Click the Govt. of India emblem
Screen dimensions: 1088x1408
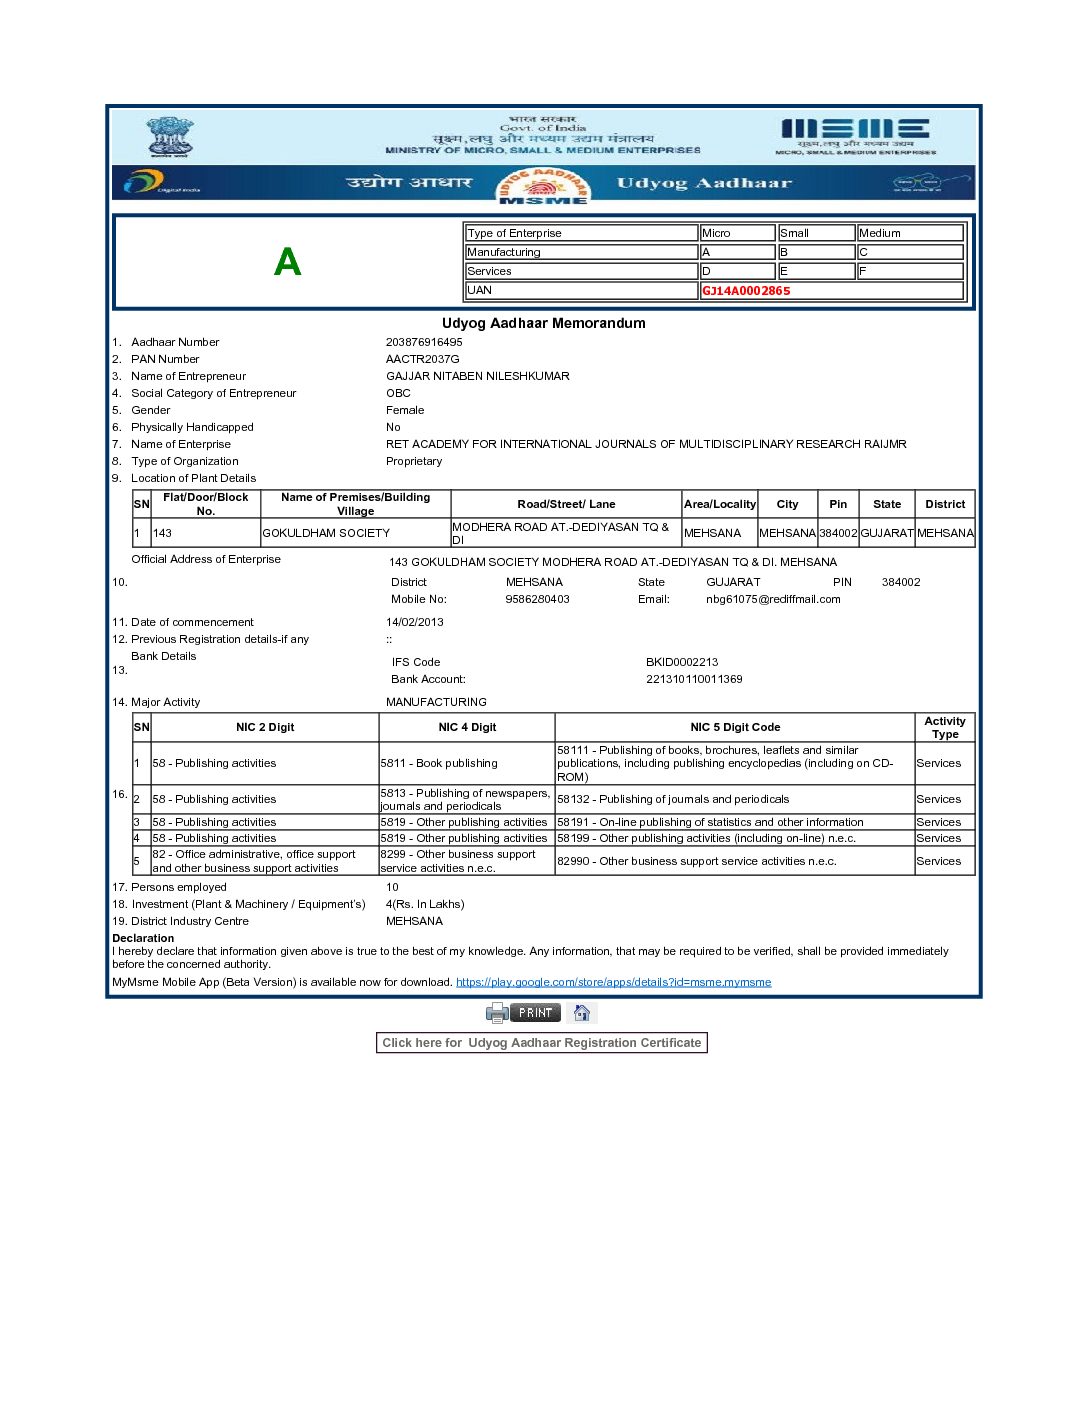point(169,137)
